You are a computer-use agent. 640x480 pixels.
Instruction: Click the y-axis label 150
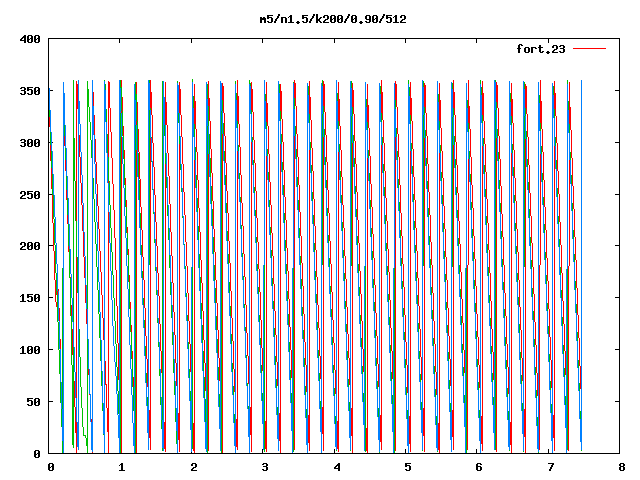click(30, 298)
